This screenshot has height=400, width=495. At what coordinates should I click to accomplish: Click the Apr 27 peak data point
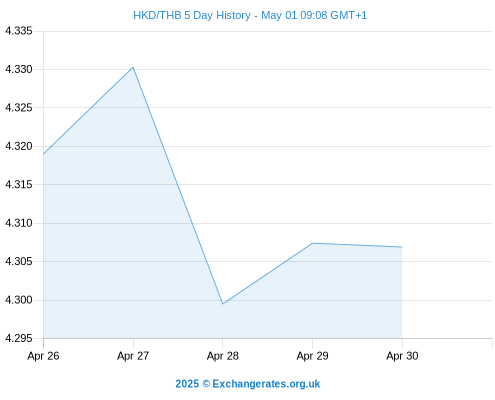(133, 67)
